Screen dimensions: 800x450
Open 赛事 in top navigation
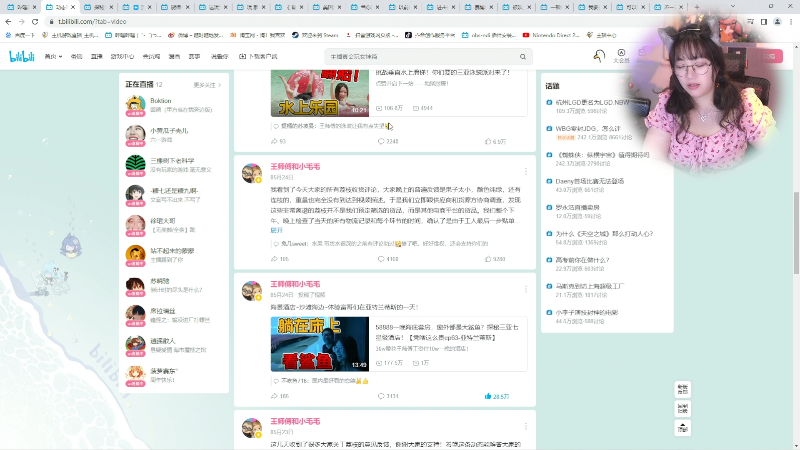coord(194,57)
